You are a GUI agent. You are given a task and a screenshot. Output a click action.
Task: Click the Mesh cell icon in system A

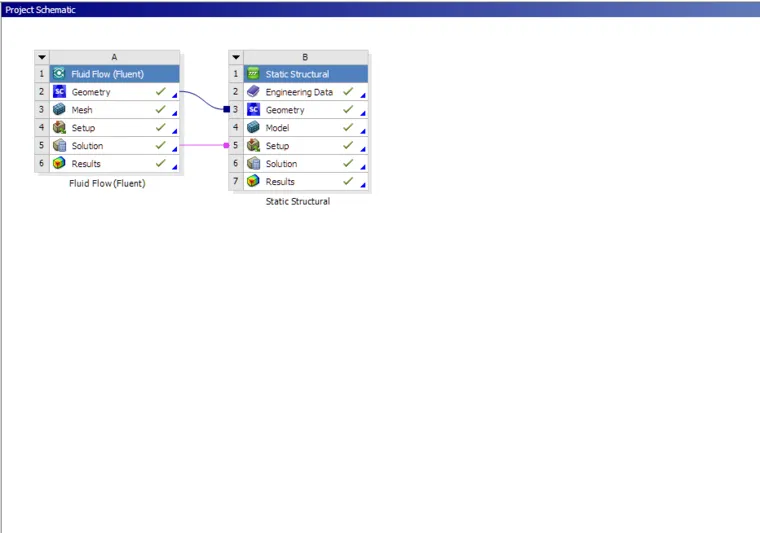(x=59, y=110)
